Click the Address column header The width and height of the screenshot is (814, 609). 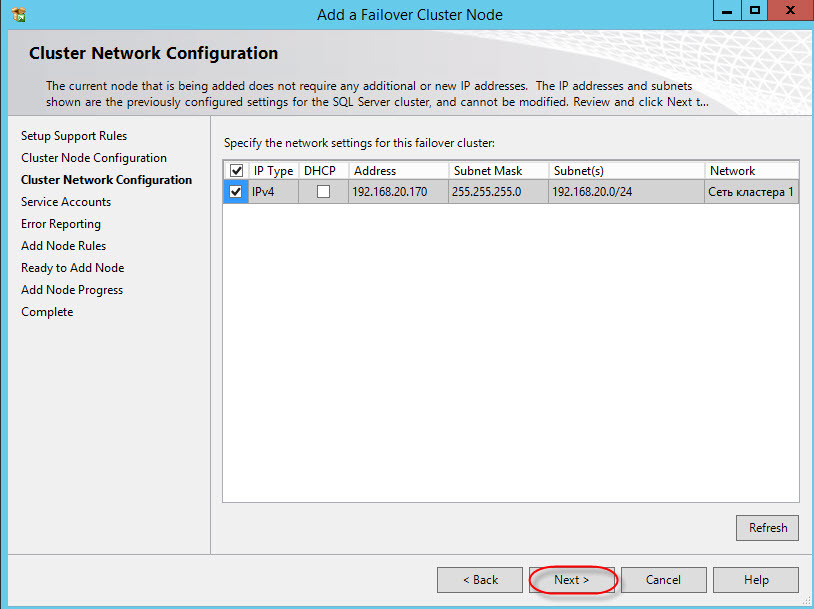pos(375,171)
